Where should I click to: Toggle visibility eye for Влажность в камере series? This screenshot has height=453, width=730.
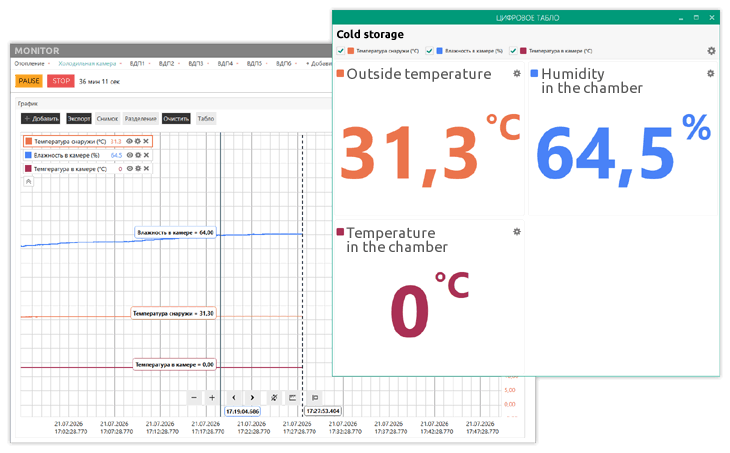[129, 155]
